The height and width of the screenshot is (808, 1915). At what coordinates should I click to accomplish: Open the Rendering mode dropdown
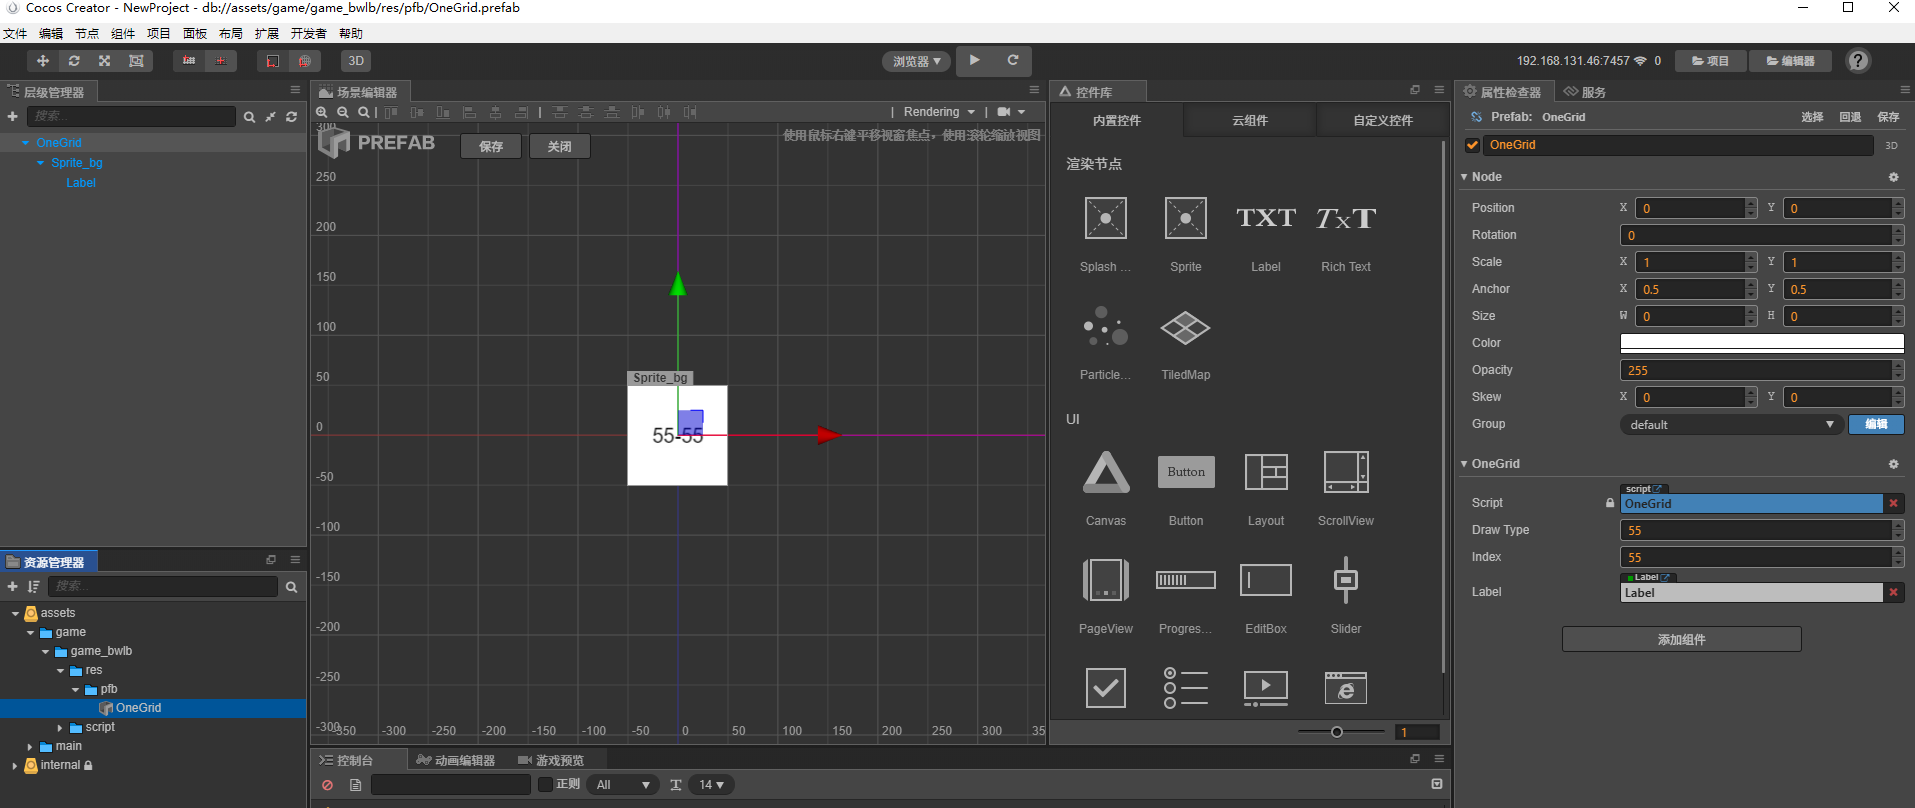[939, 112]
